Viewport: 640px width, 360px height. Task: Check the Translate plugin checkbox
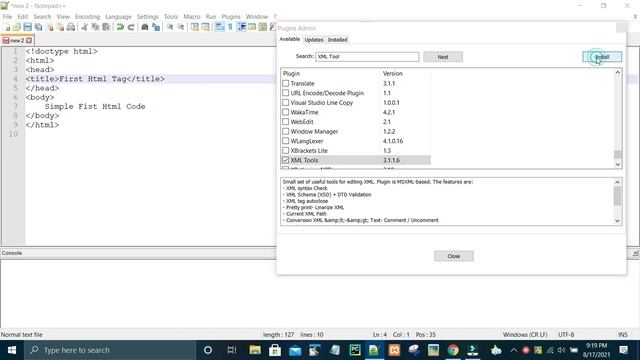[x=286, y=83]
